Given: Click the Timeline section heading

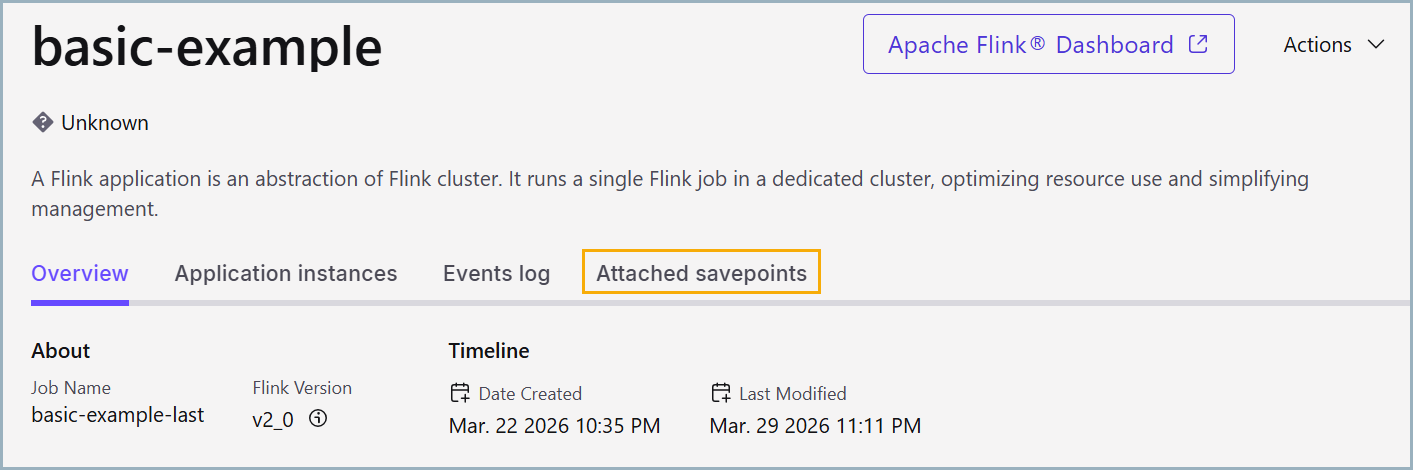Looking at the screenshot, I should [x=489, y=350].
